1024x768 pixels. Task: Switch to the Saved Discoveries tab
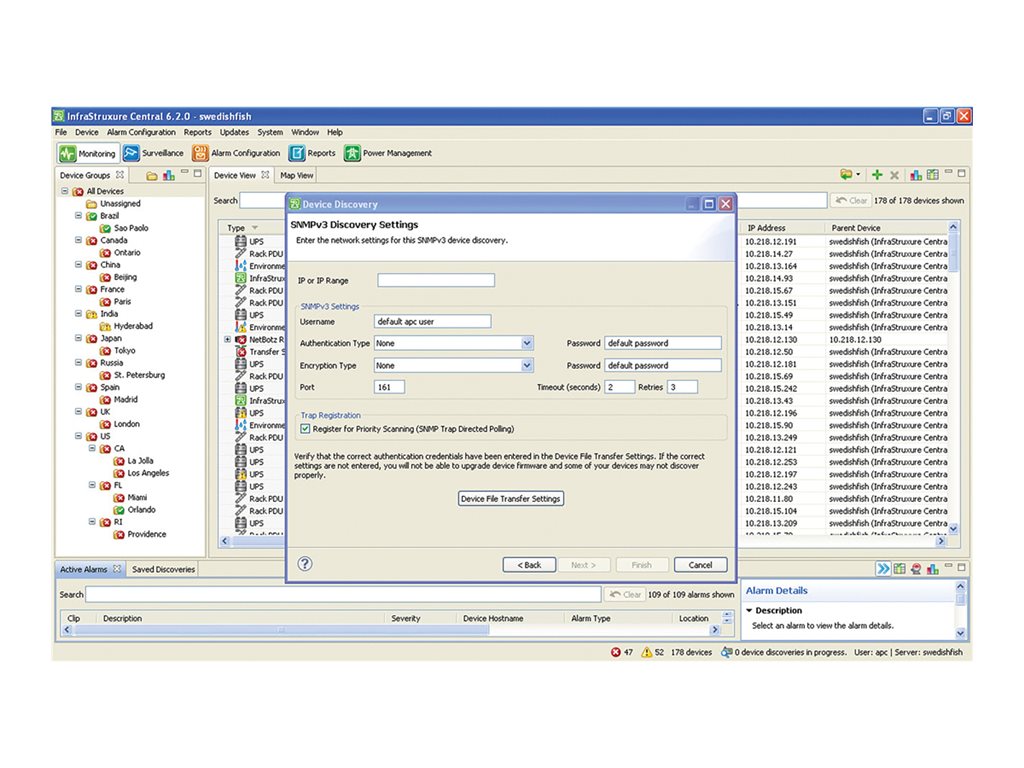tap(164, 569)
